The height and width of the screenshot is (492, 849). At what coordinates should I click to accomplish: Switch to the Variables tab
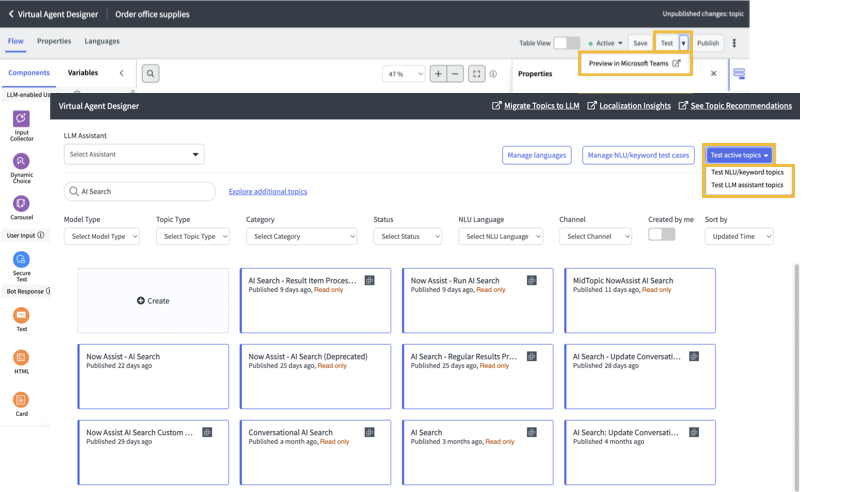point(83,73)
